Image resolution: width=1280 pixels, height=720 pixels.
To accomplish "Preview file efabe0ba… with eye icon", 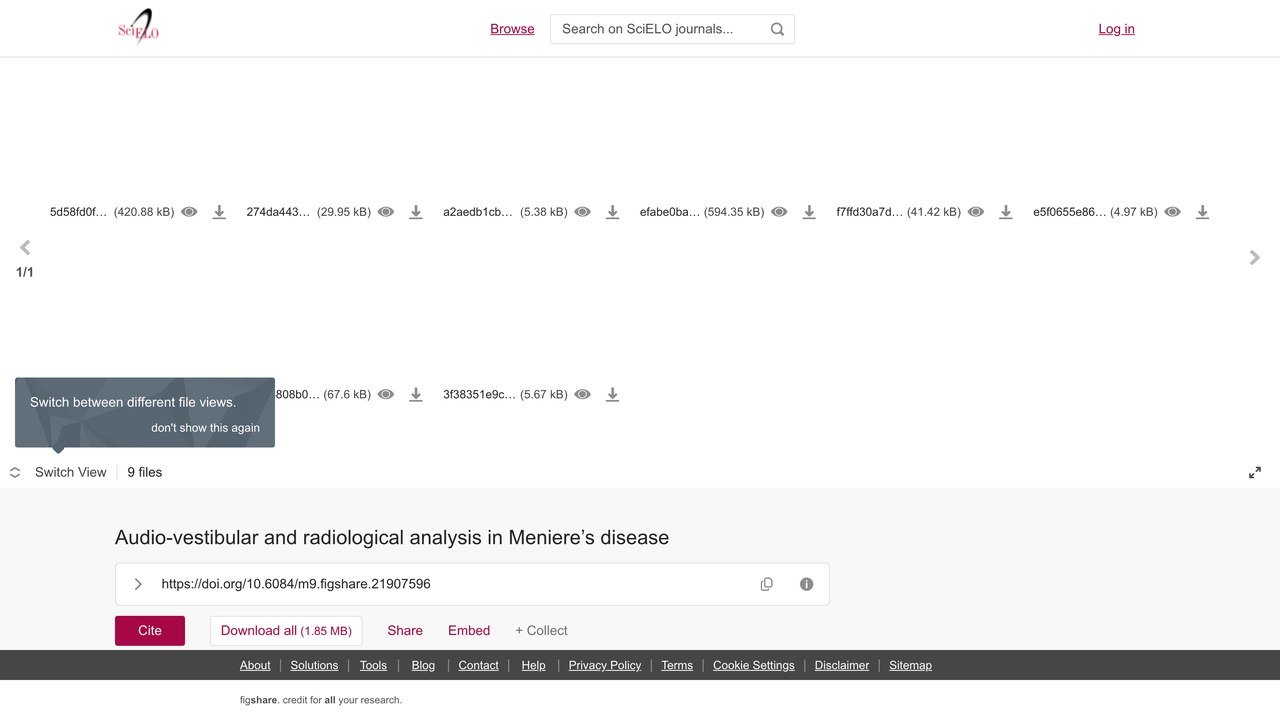I will tap(779, 212).
